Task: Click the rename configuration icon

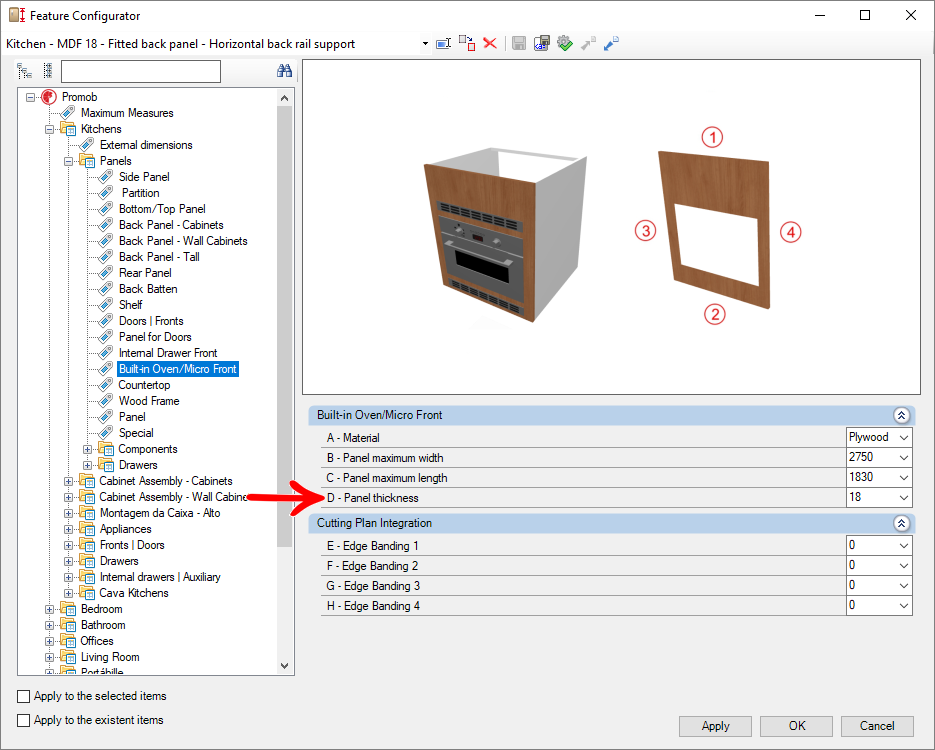Action: [443, 44]
